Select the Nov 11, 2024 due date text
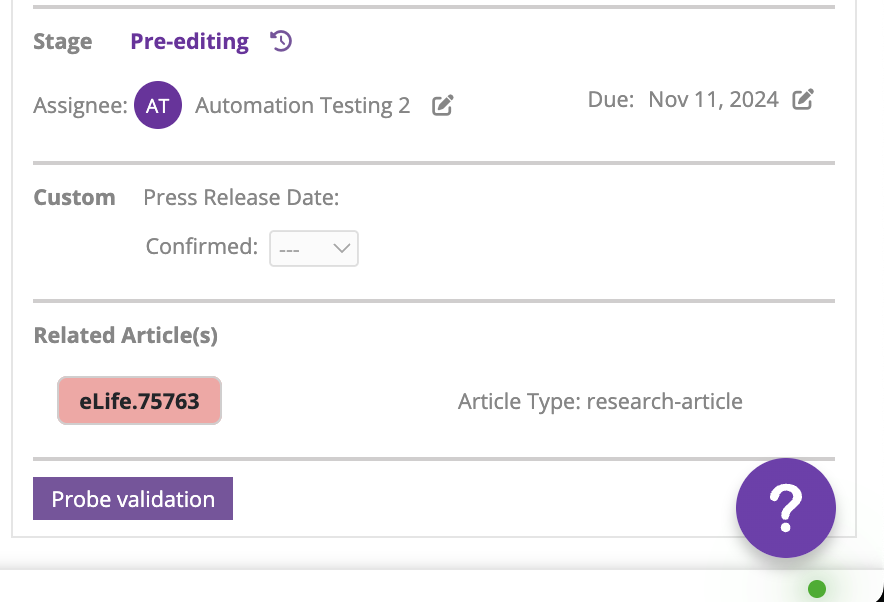The height and width of the screenshot is (602, 884). point(713,100)
